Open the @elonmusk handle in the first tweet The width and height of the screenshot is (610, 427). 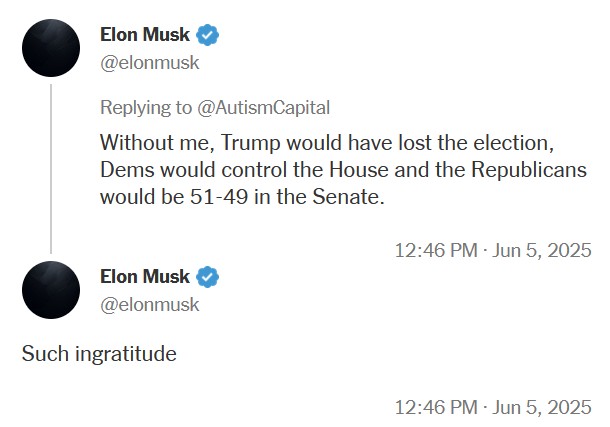(x=149, y=62)
